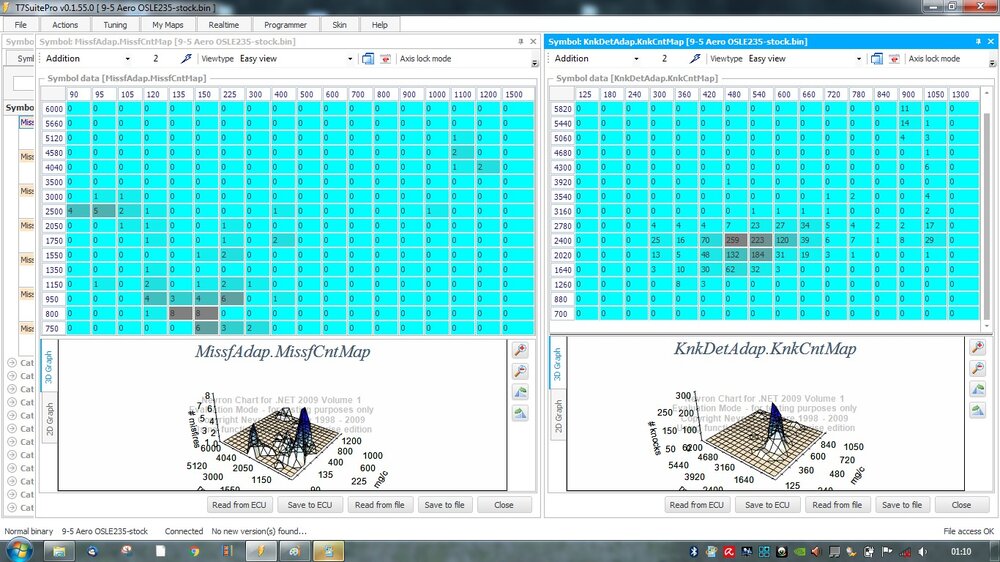Click Read from ECU in MissfCntMap panel

point(239,505)
